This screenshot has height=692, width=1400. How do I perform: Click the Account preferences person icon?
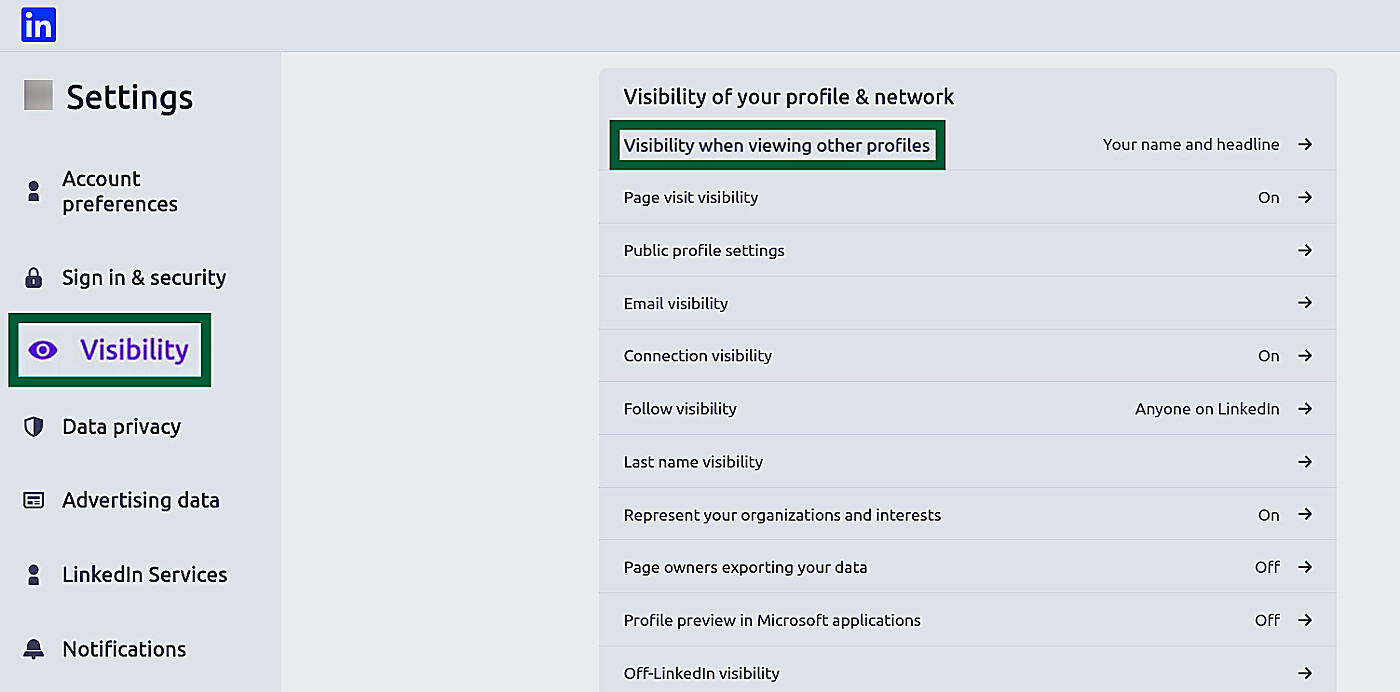coord(34,191)
